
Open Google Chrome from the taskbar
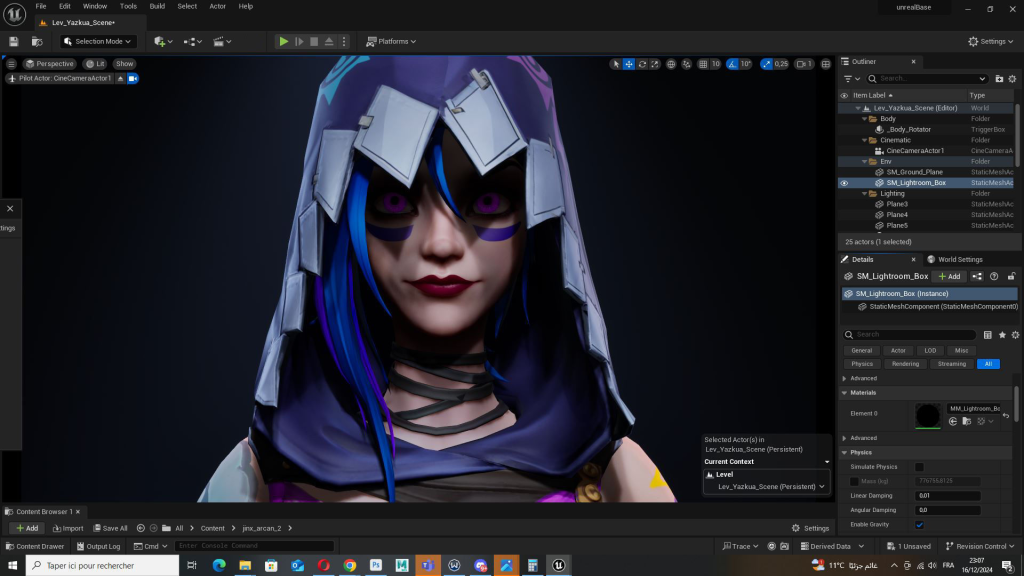coord(350,566)
